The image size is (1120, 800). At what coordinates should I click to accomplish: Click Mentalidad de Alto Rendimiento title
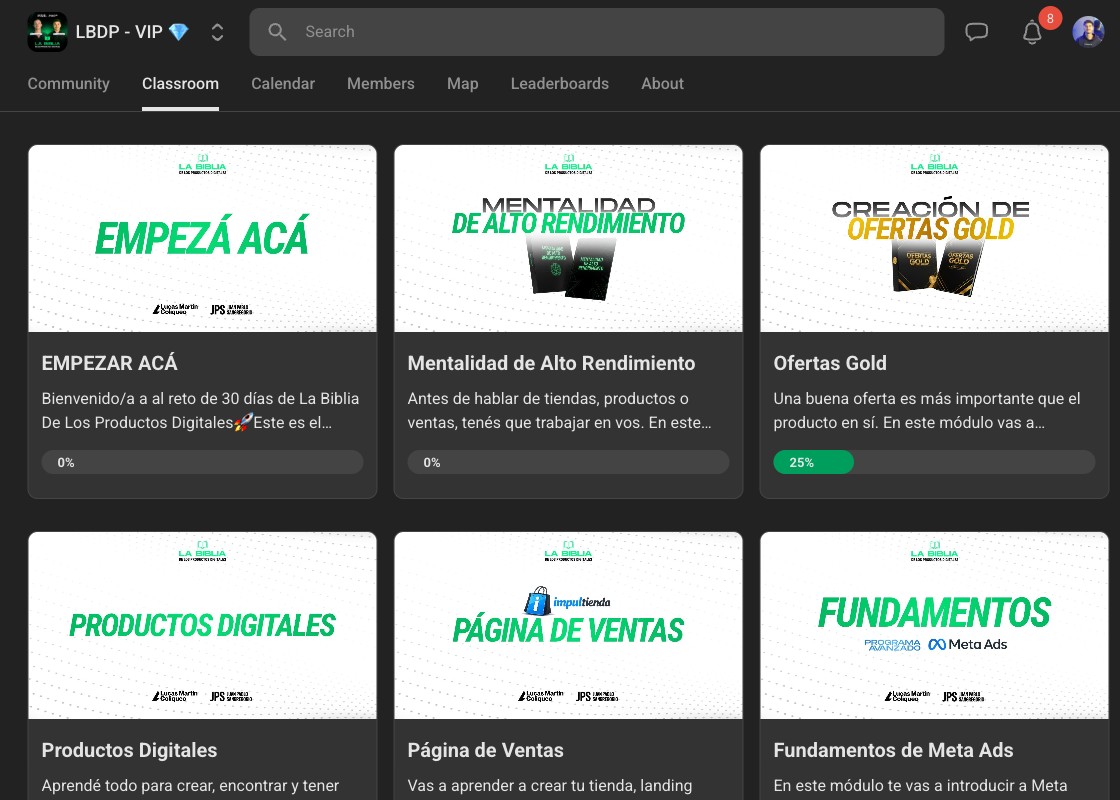[x=551, y=363]
